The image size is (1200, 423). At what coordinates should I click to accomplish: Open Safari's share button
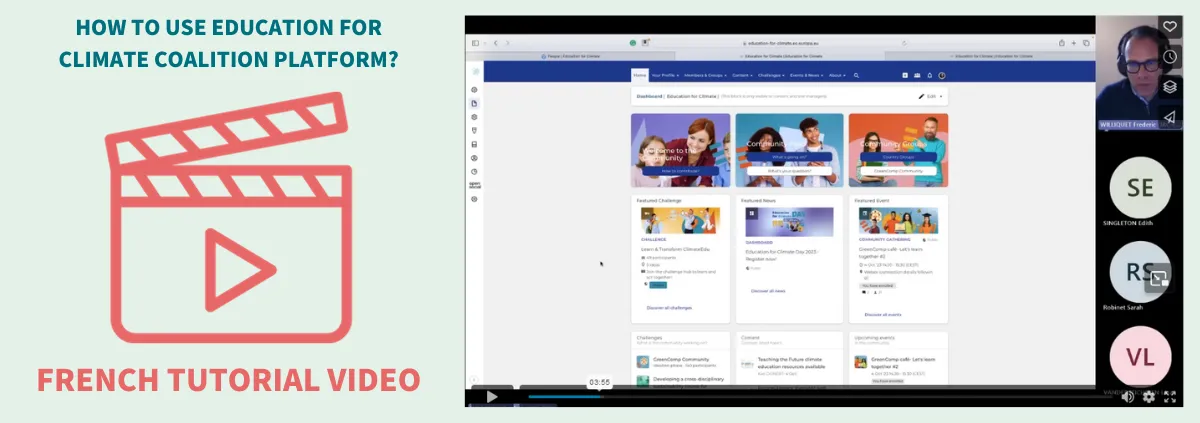coord(1063,43)
